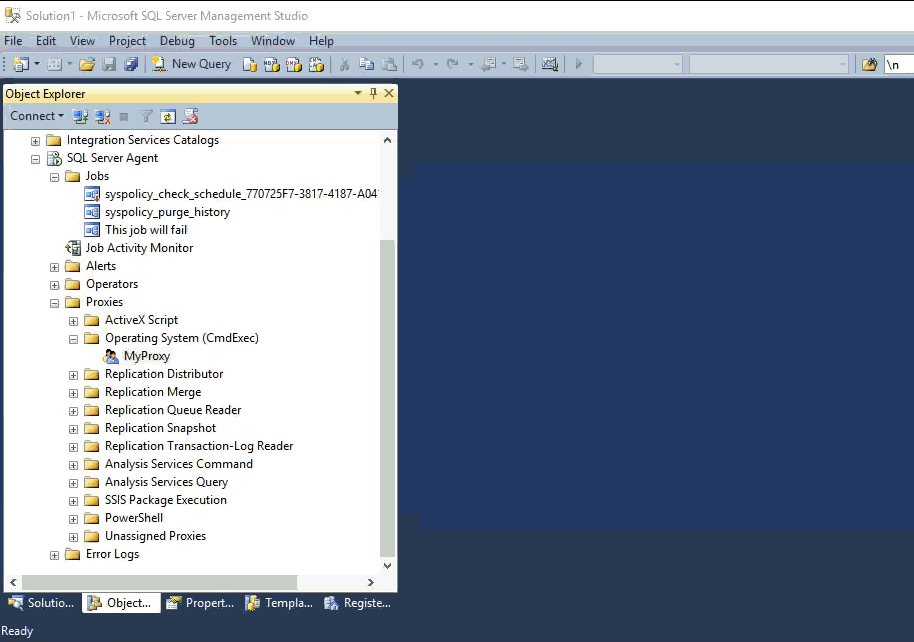Expand the Error Logs folder

55,554
